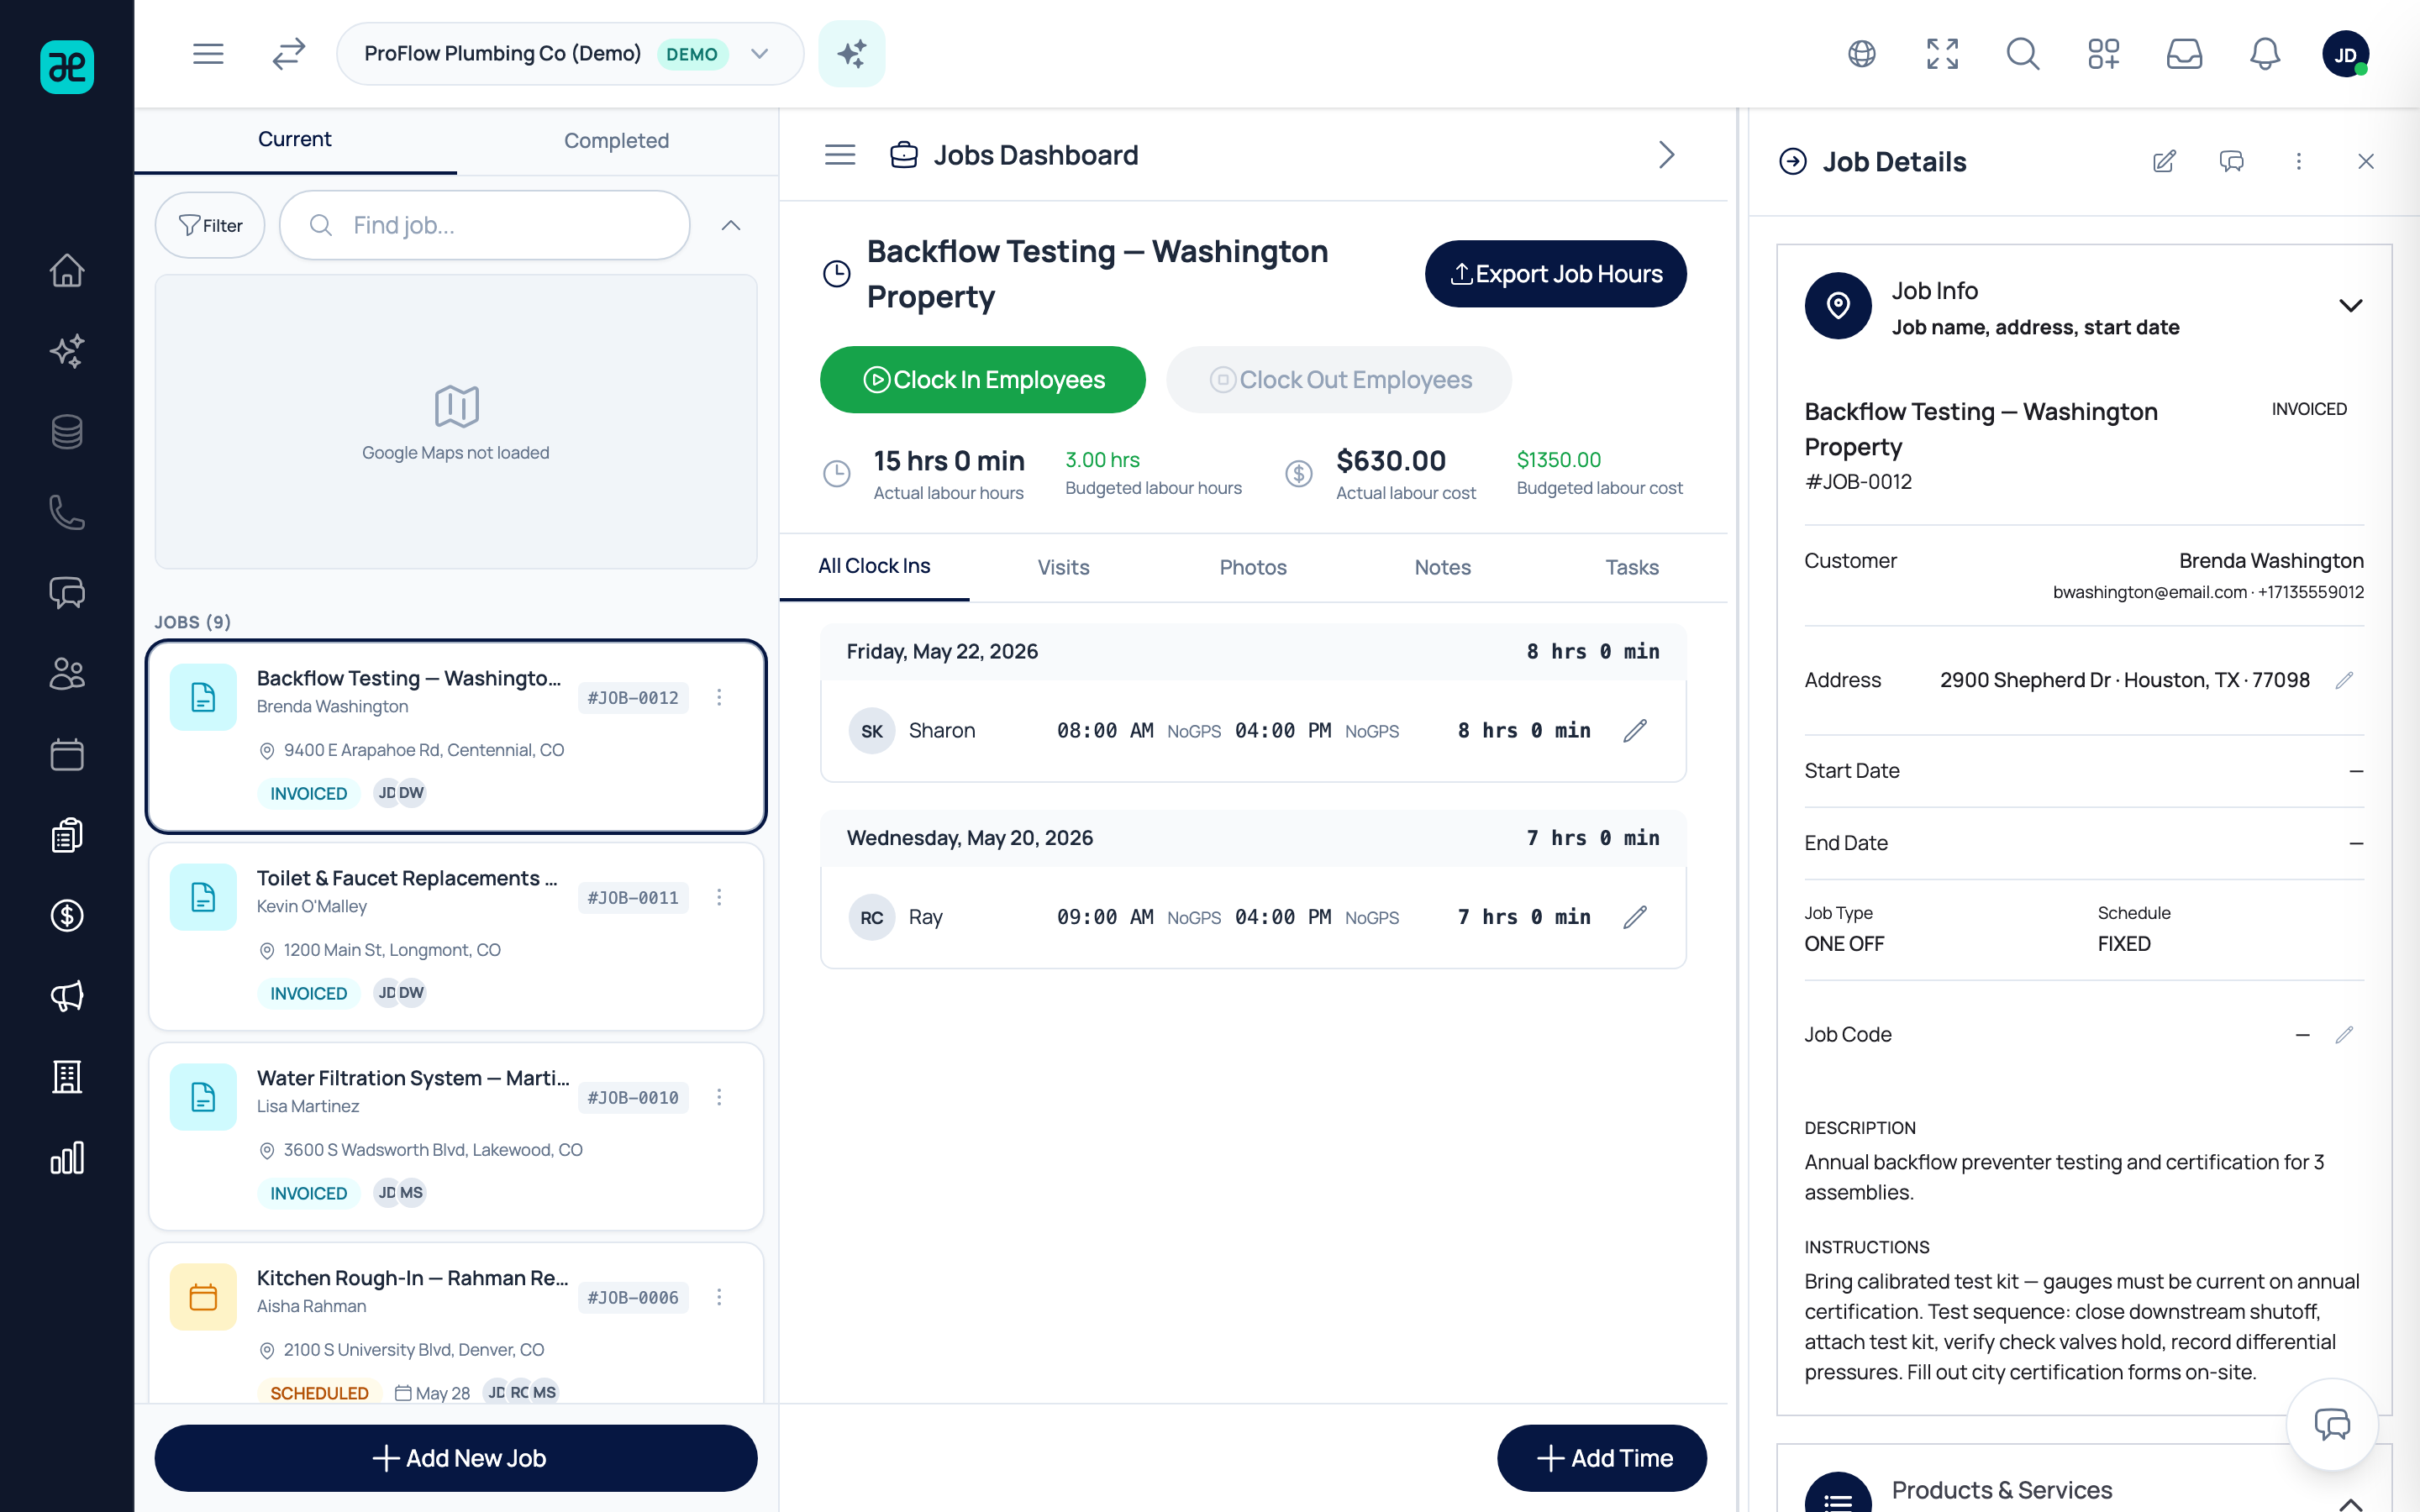
Task: Open comments icon in Job Details header
Action: coord(2231,162)
